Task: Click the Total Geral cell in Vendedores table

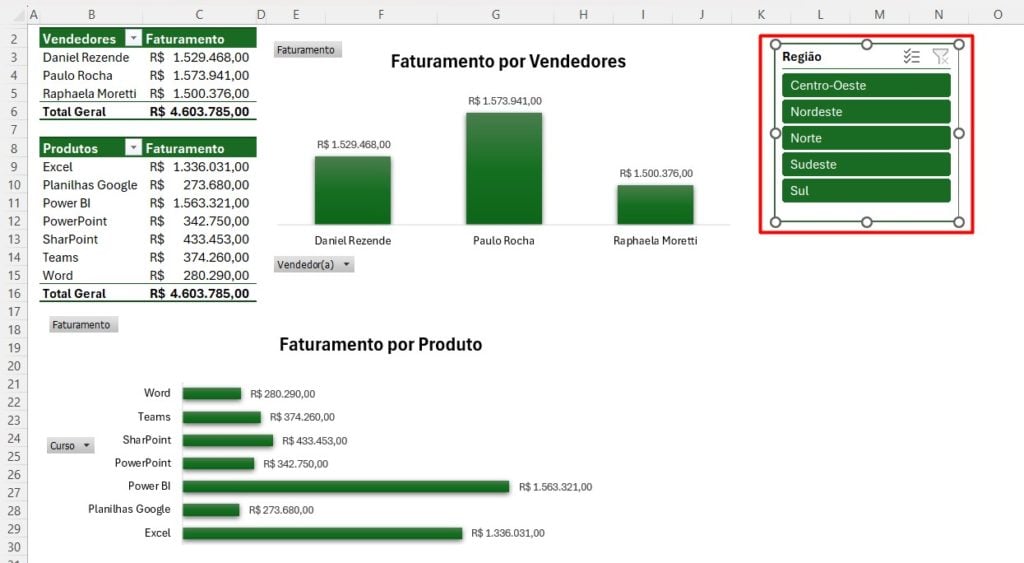Action: (x=91, y=112)
